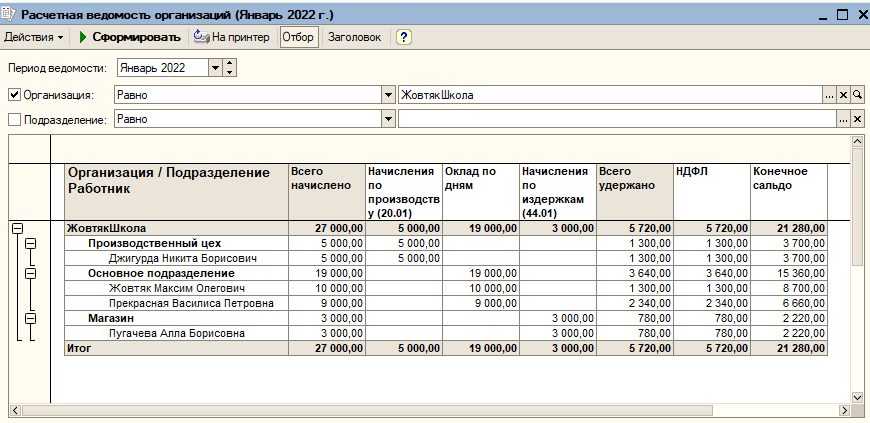870x423 pixels.
Task: Click Прекрасная Василиса's 2 340,00 НДФЛ cell
Action: [x=712, y=303]
